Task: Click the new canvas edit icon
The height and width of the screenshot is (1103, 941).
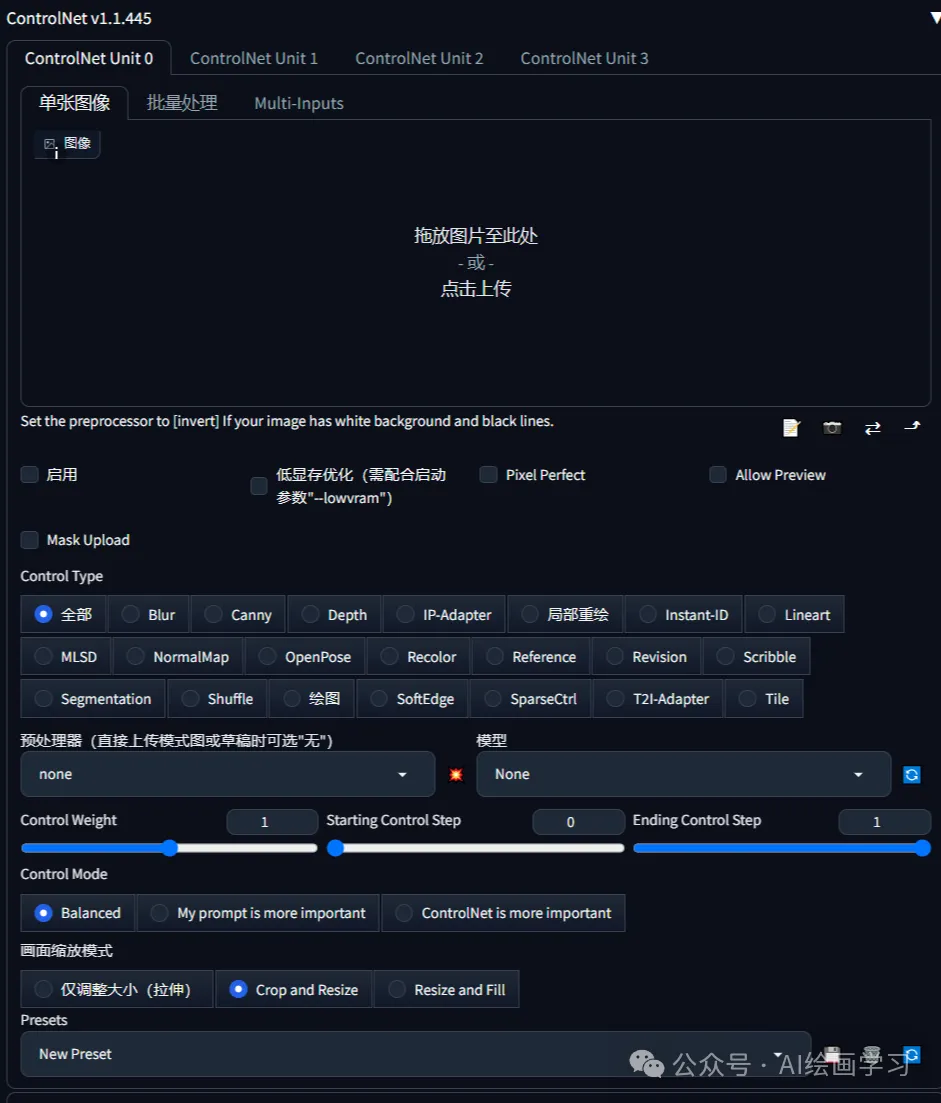Action: click(x=791, y=427)
